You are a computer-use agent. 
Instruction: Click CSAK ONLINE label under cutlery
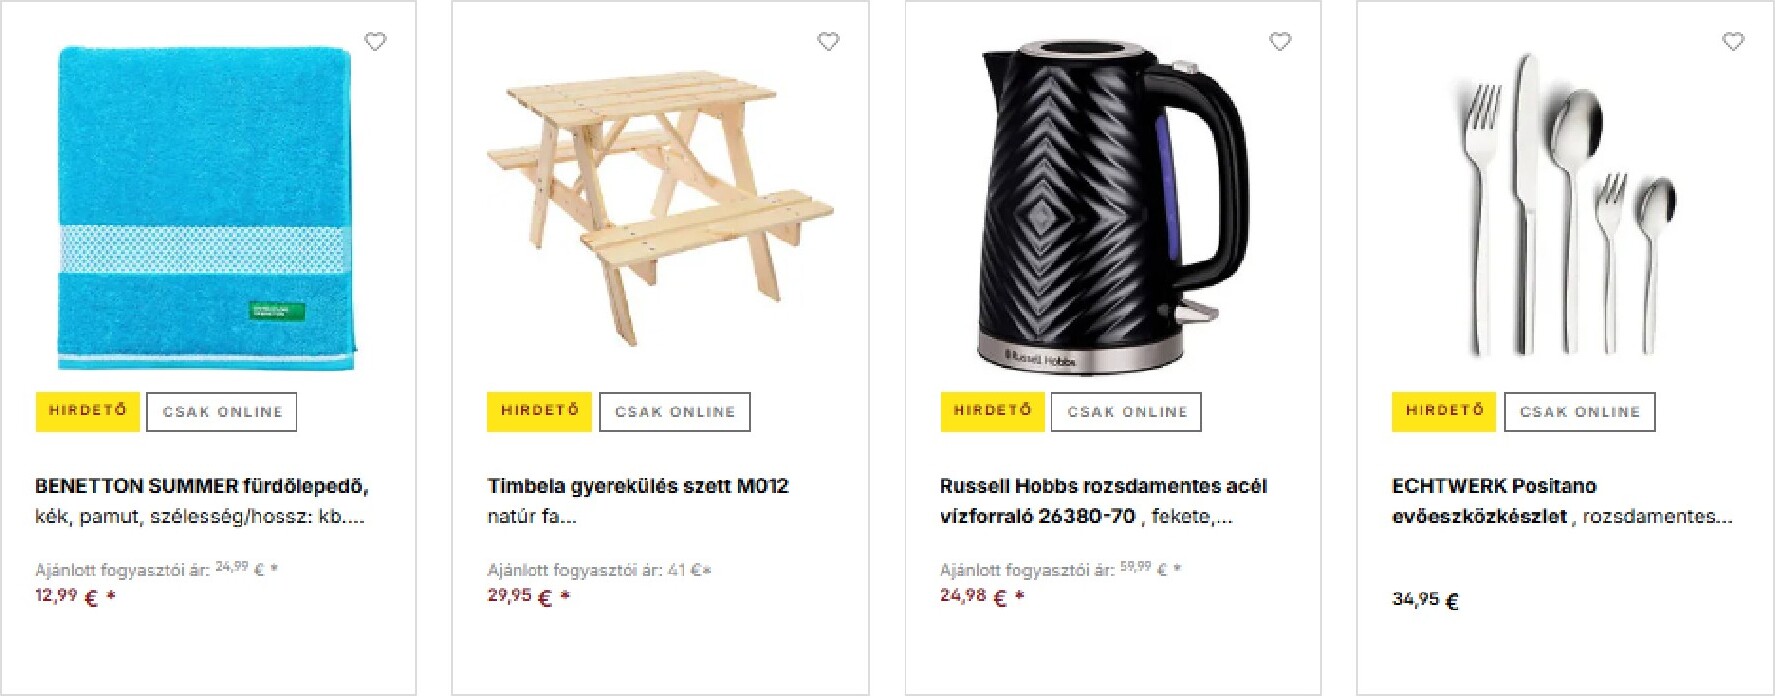click(1580, 412)
